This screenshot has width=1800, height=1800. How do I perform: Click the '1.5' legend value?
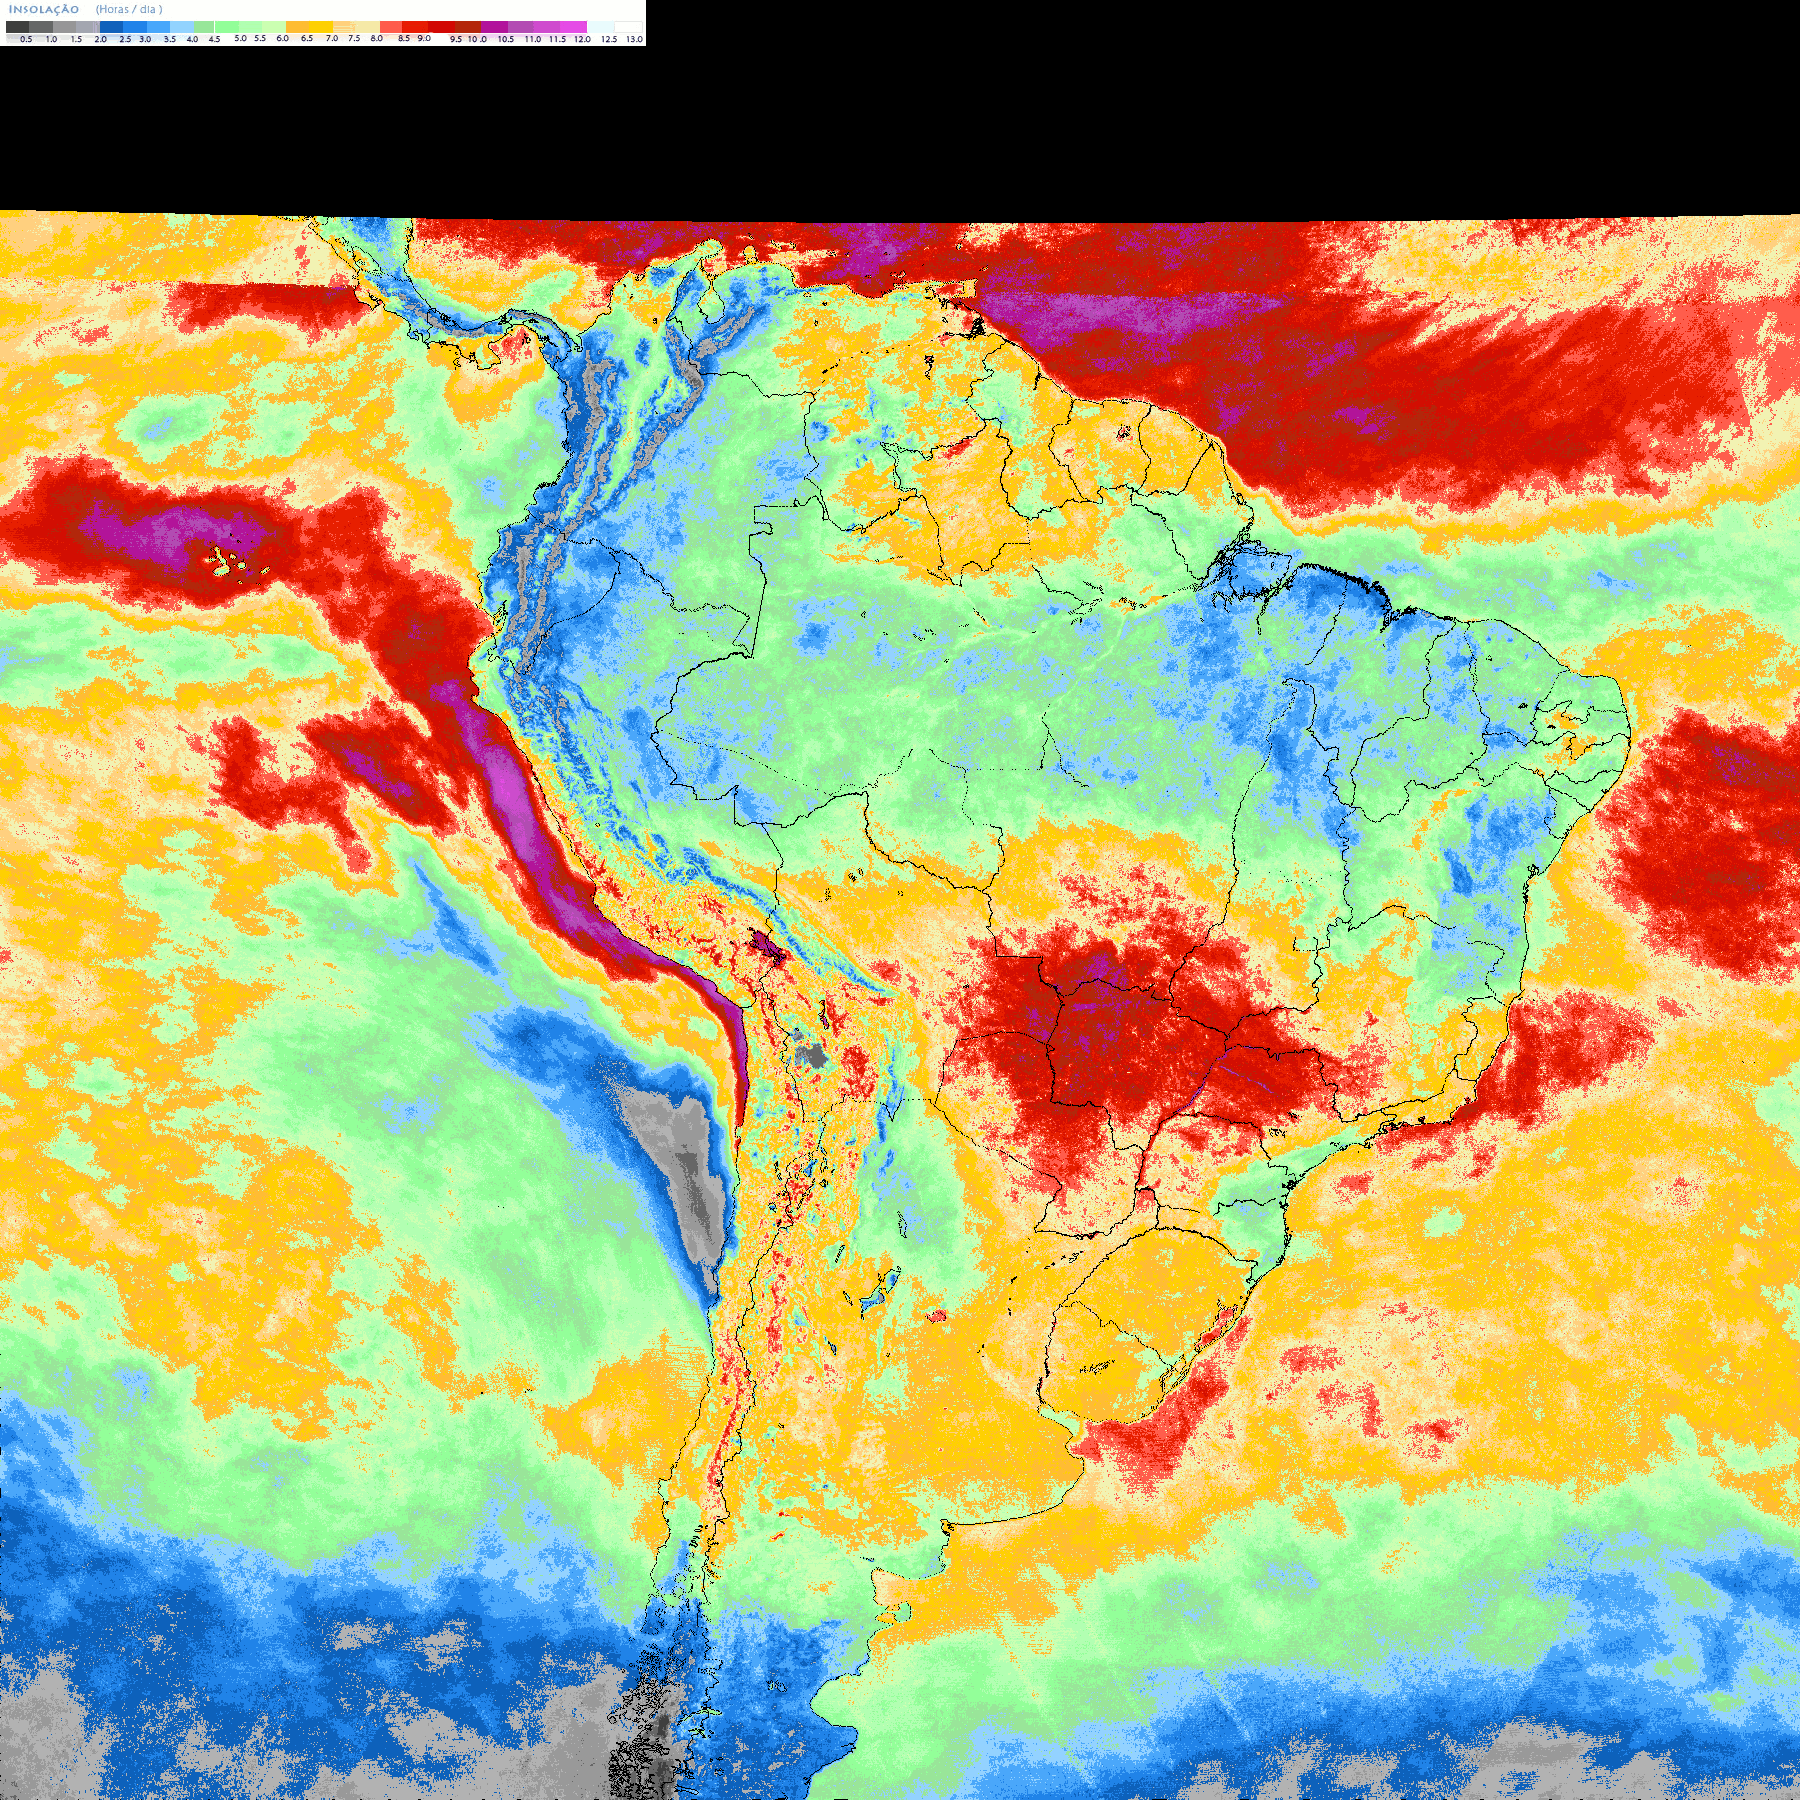[76, 39]
